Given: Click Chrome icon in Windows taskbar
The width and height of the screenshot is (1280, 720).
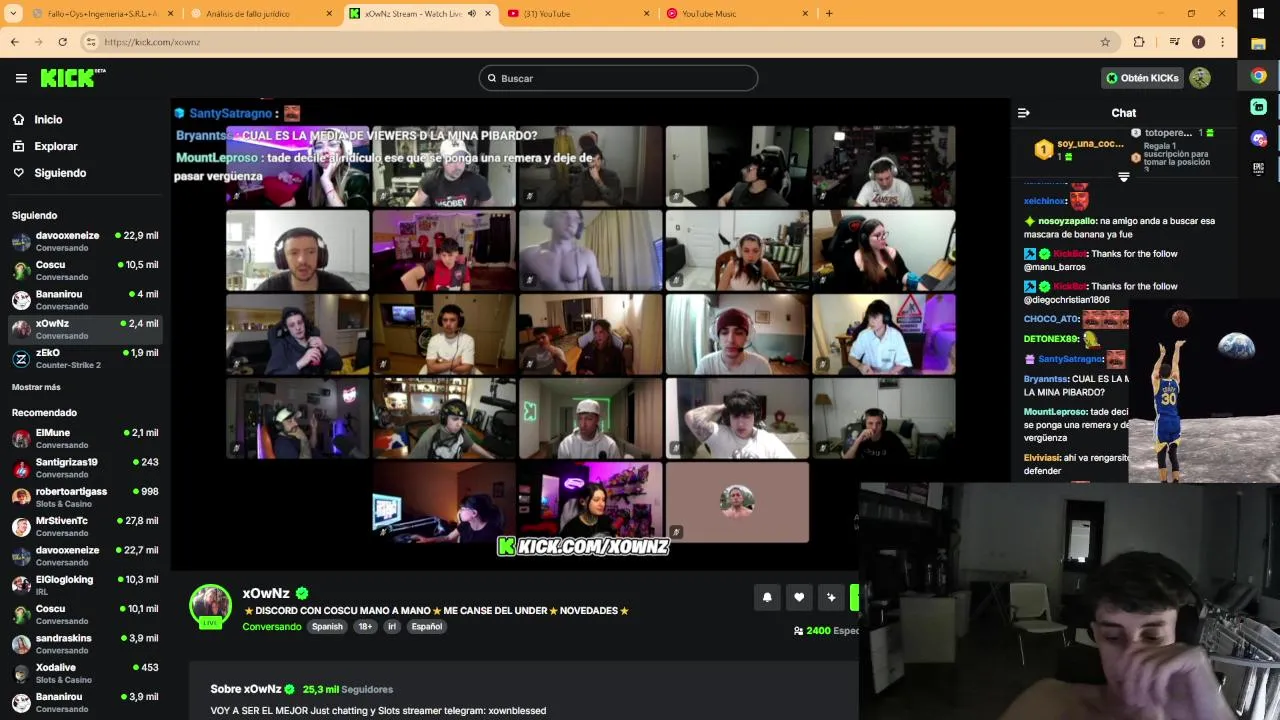Looking at the screenshot, I should (1259, 76).
